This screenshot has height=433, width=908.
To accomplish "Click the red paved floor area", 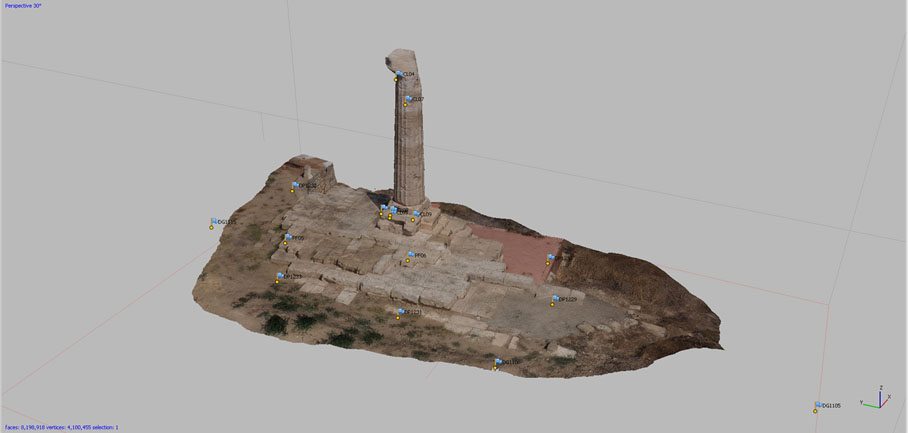I will coord(513,248).
